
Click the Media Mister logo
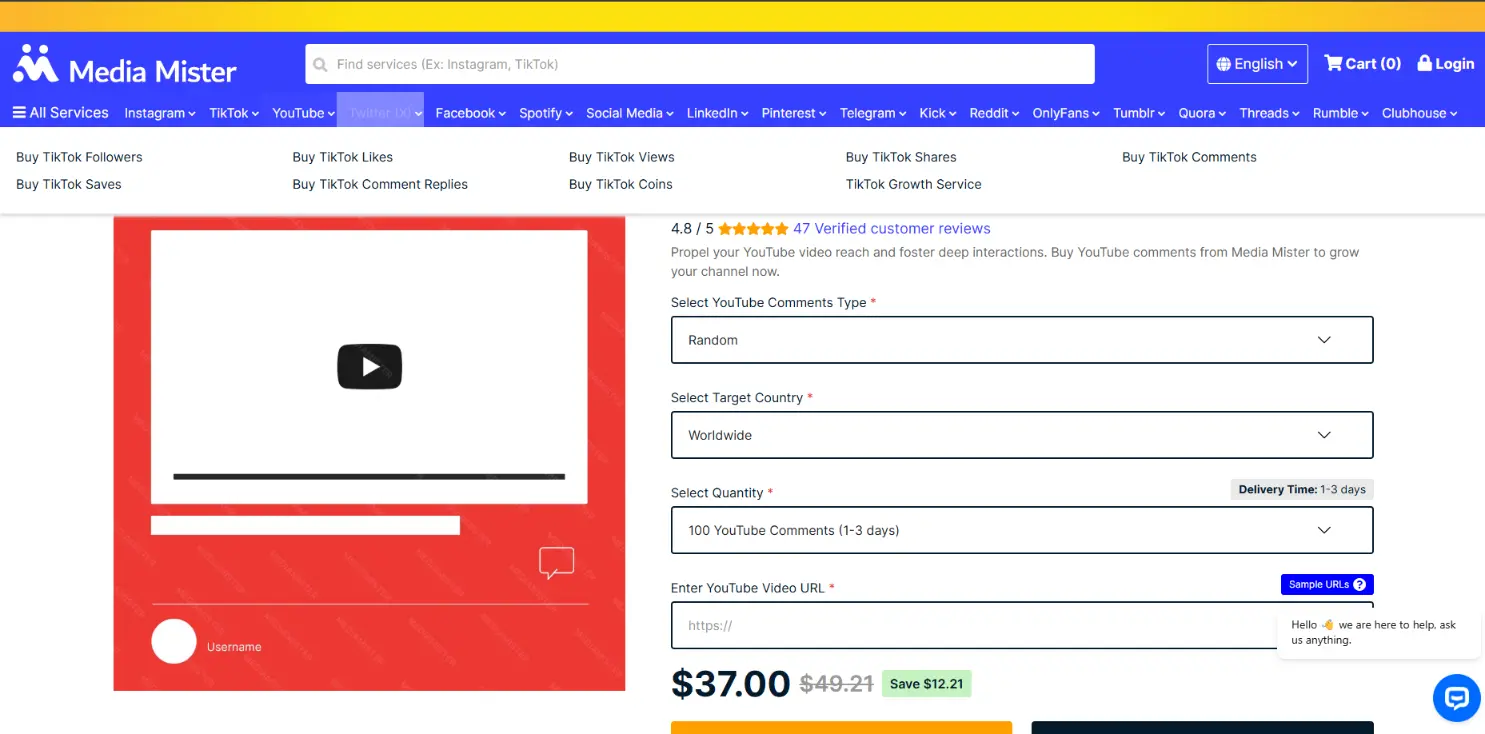(122, 66)
